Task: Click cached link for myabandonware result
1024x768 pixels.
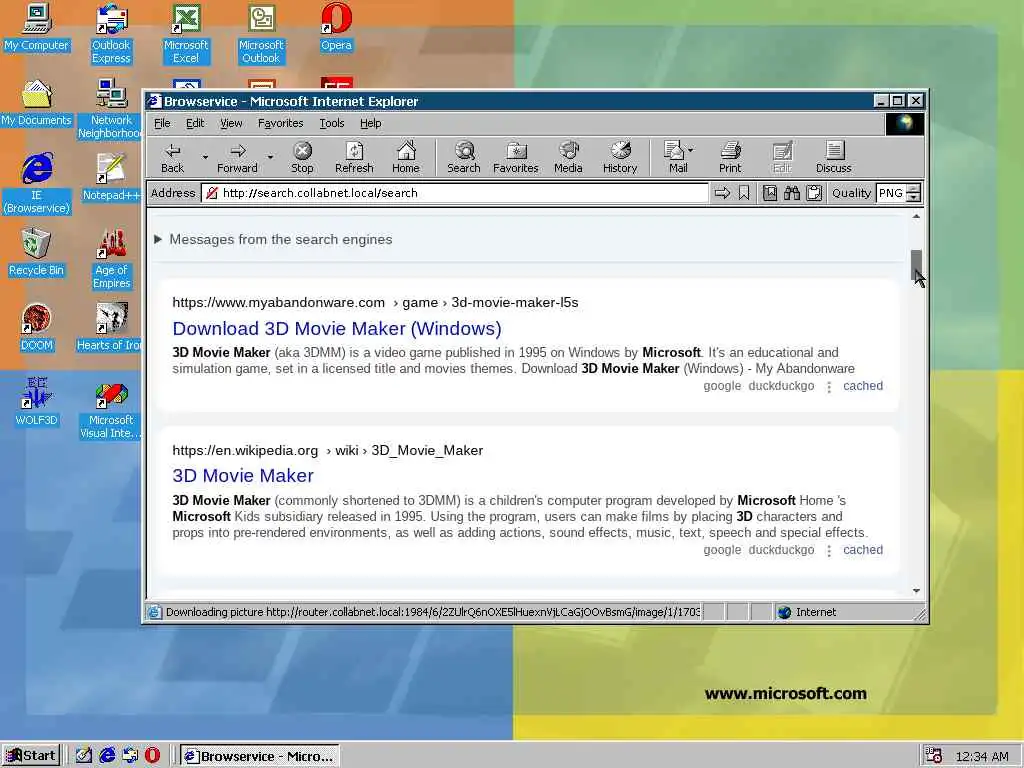Action: tap(863, 386)
